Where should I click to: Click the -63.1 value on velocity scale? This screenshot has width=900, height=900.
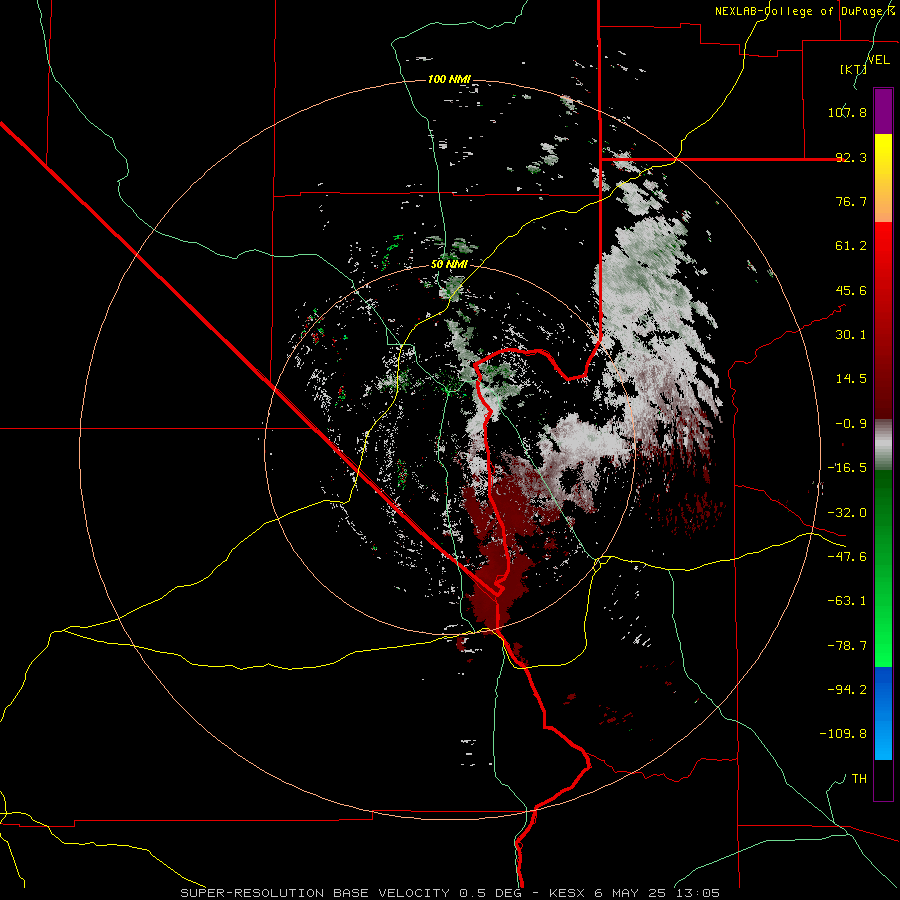pos(847,601)
